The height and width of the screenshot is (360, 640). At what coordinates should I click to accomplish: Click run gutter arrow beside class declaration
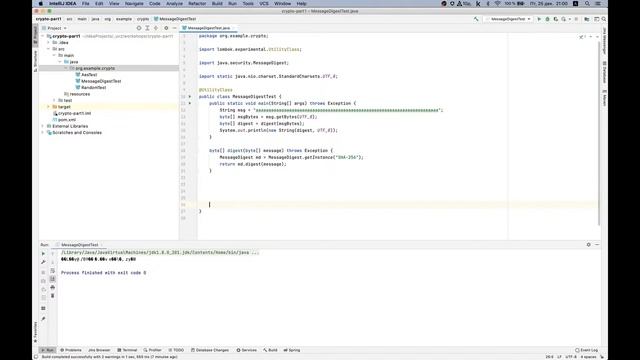click(x=190, y=97)
